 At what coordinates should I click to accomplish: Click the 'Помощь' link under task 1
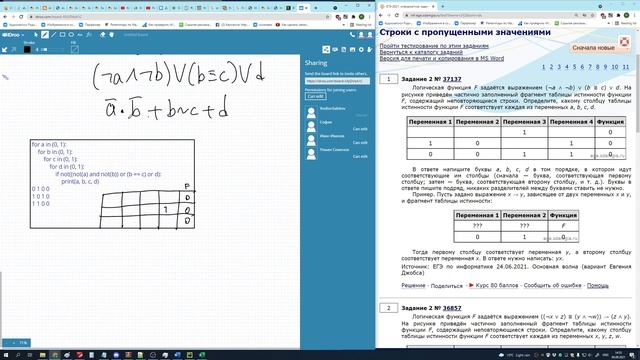click(598, 285)
